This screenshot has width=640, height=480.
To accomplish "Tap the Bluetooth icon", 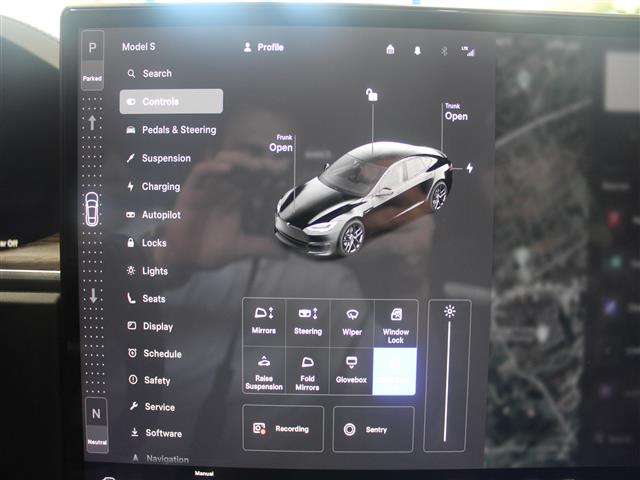I will tap(444, 51).
